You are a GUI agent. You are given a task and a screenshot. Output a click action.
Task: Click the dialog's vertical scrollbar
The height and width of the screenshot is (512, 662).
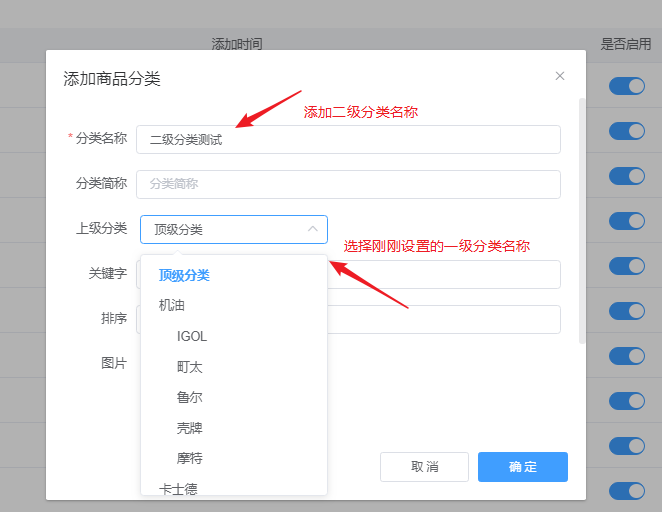(582, 220)
